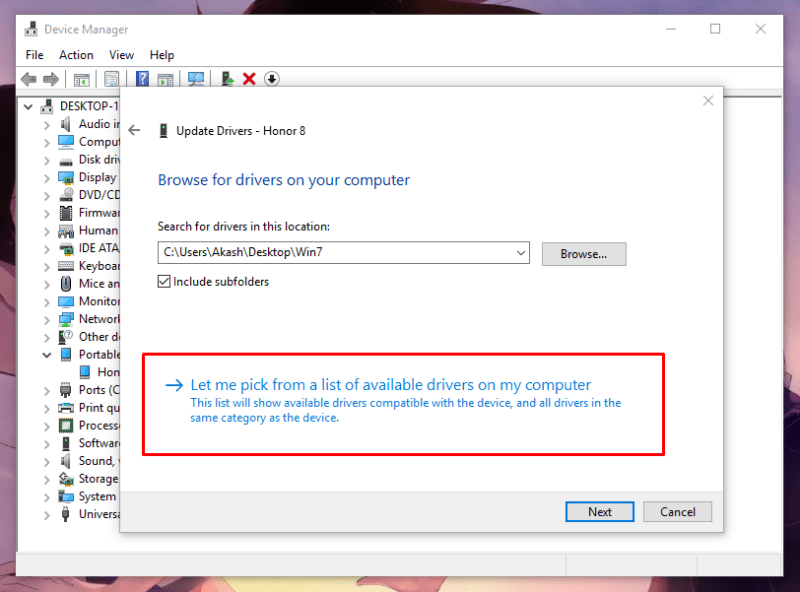This screenshot has width=800, height=592.
Task: Expand the Network adapters node
Action: tap(47, 320)
